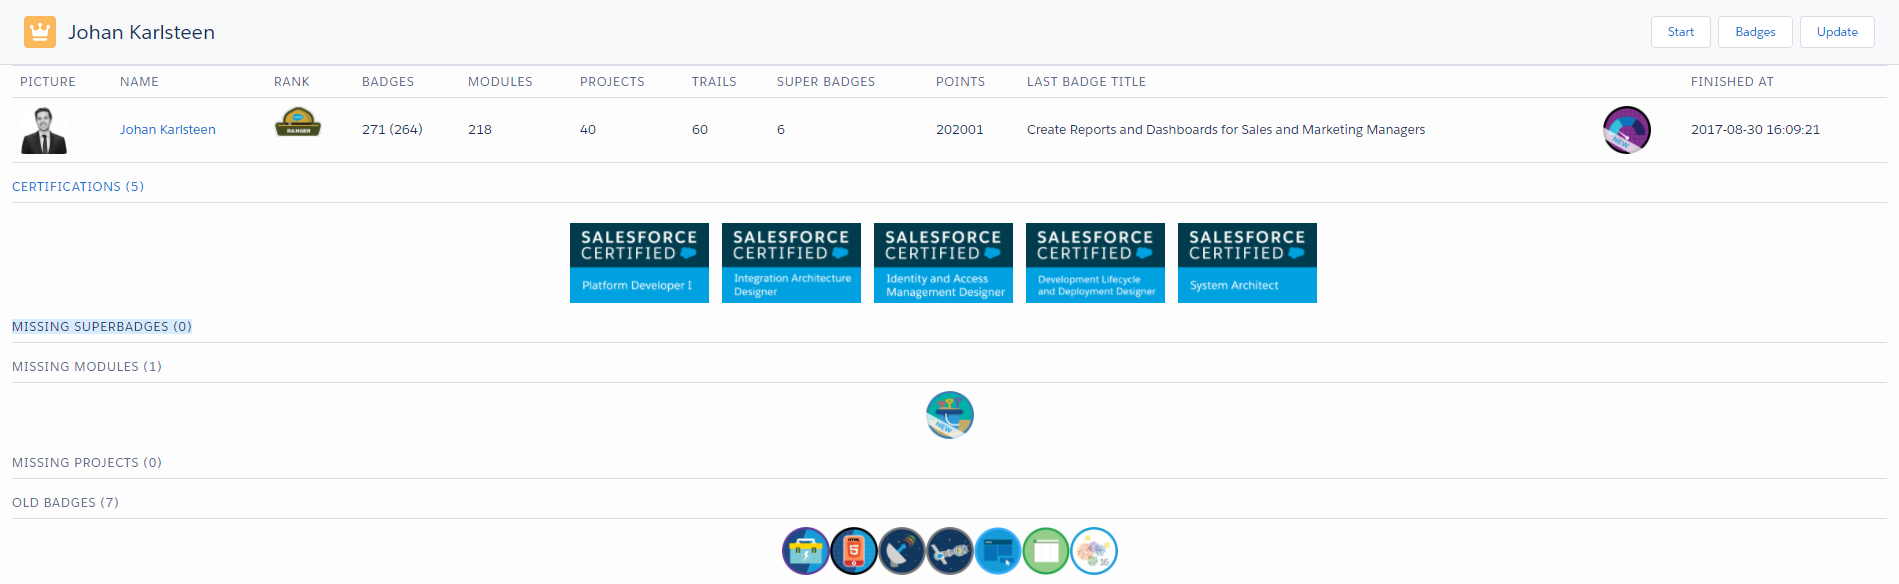Click the TRAILS column header
This screenshot has height=584, width=1899.
pyautogui.click(x=714, y=82)
